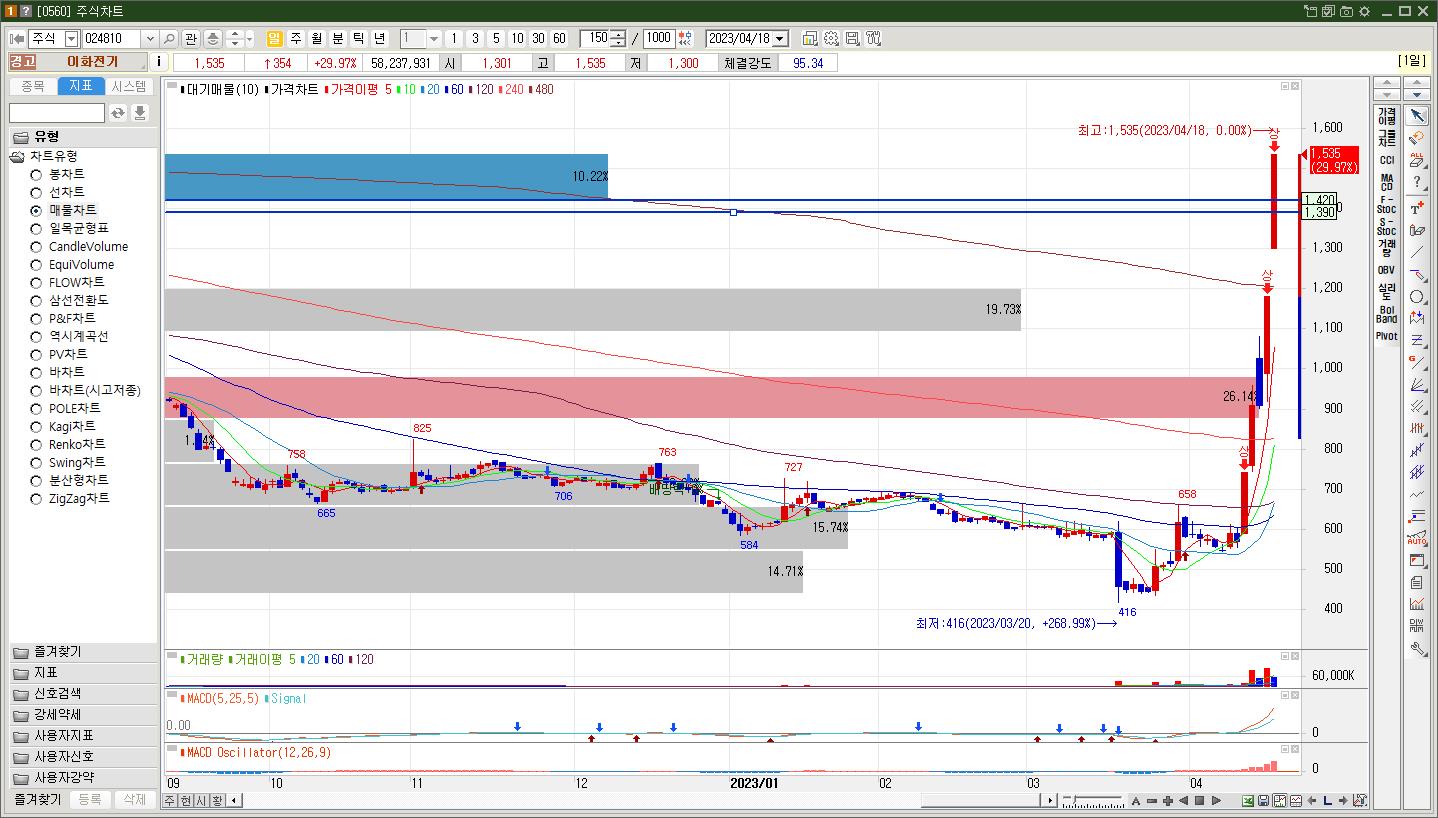Click the OBV indicator button
This screenshot has width=1438, height=818.
point(1386,270)
